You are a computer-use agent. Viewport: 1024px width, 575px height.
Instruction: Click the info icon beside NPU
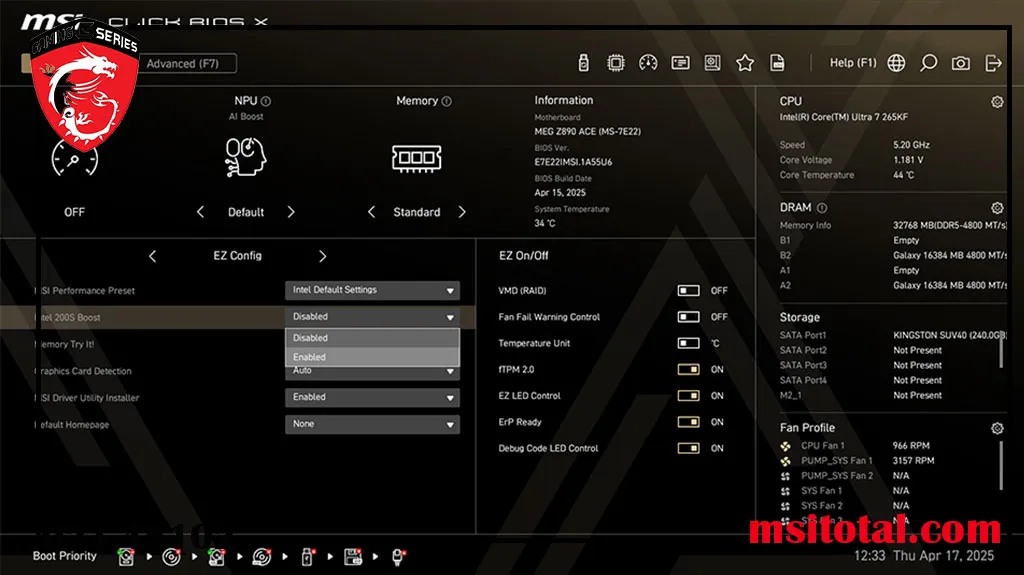(266, 101)
